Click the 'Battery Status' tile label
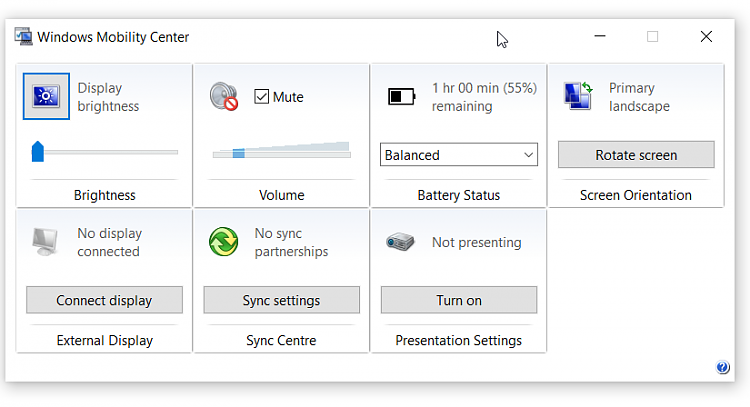The width and height of the screenshot is (750, 407). [459, 195]
